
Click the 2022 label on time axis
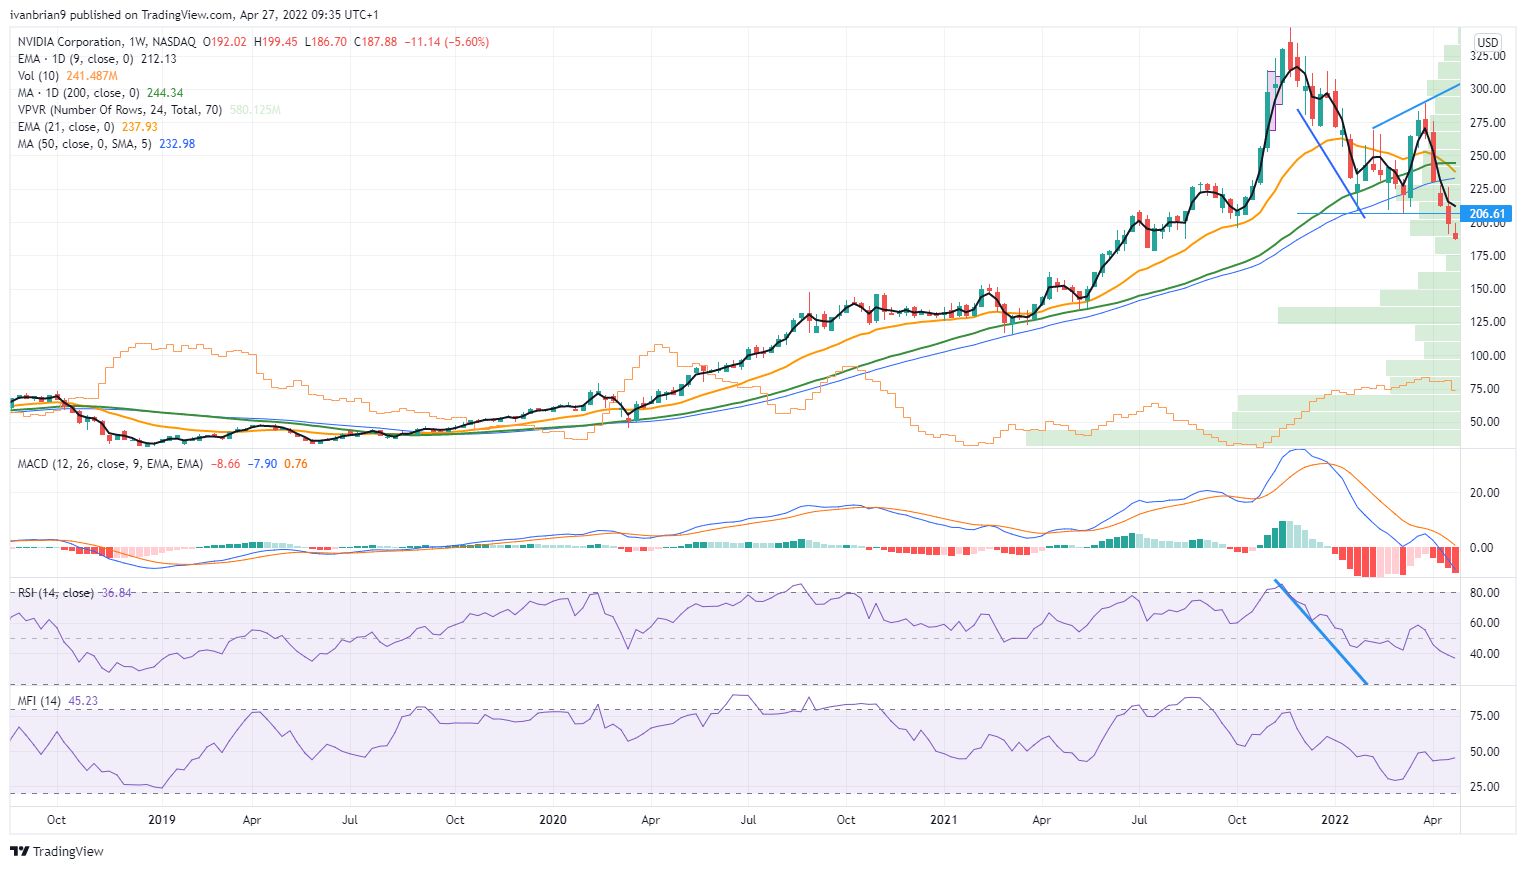click(x=1335, y=820)
